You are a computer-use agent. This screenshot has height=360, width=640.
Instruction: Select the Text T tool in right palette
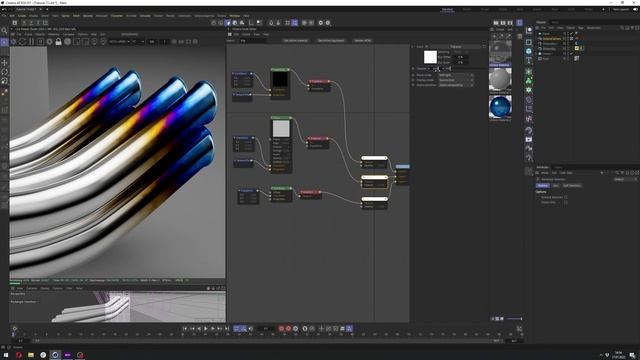pos(529,61)
